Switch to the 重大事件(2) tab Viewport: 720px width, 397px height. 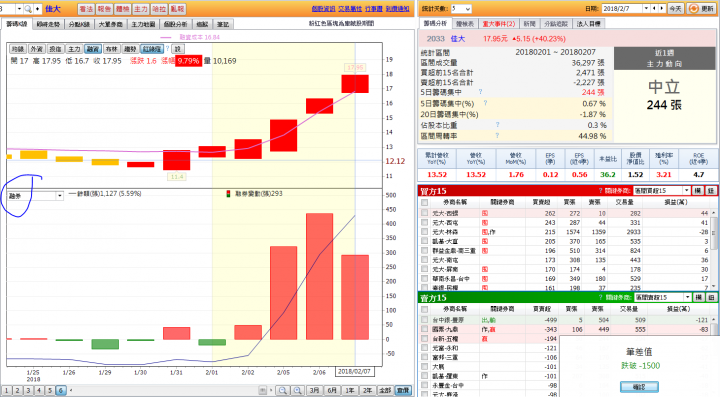498,24
